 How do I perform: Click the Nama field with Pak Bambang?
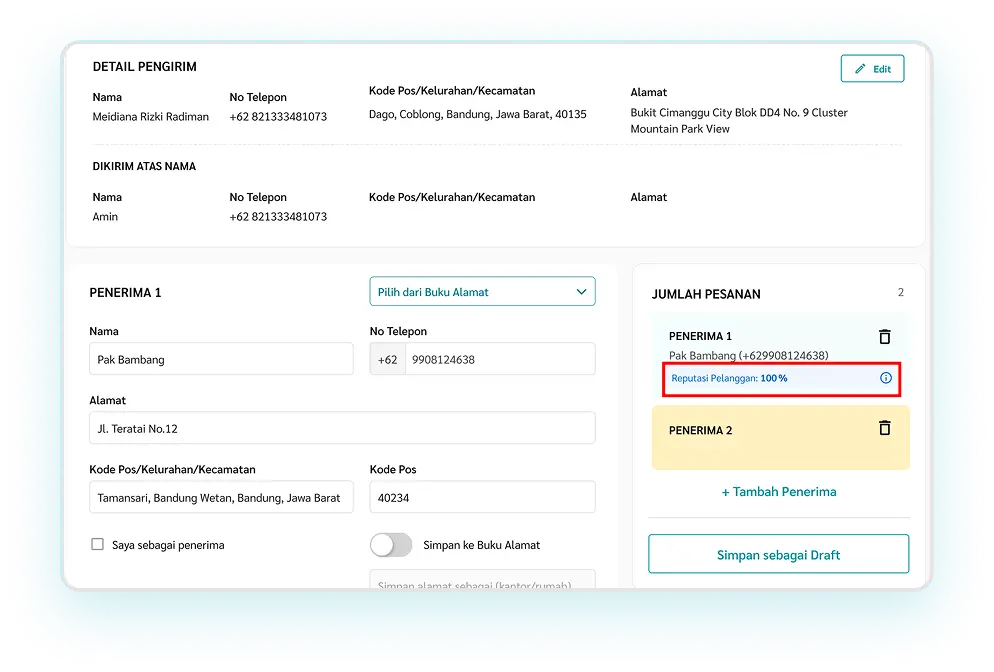pos(221,359)
